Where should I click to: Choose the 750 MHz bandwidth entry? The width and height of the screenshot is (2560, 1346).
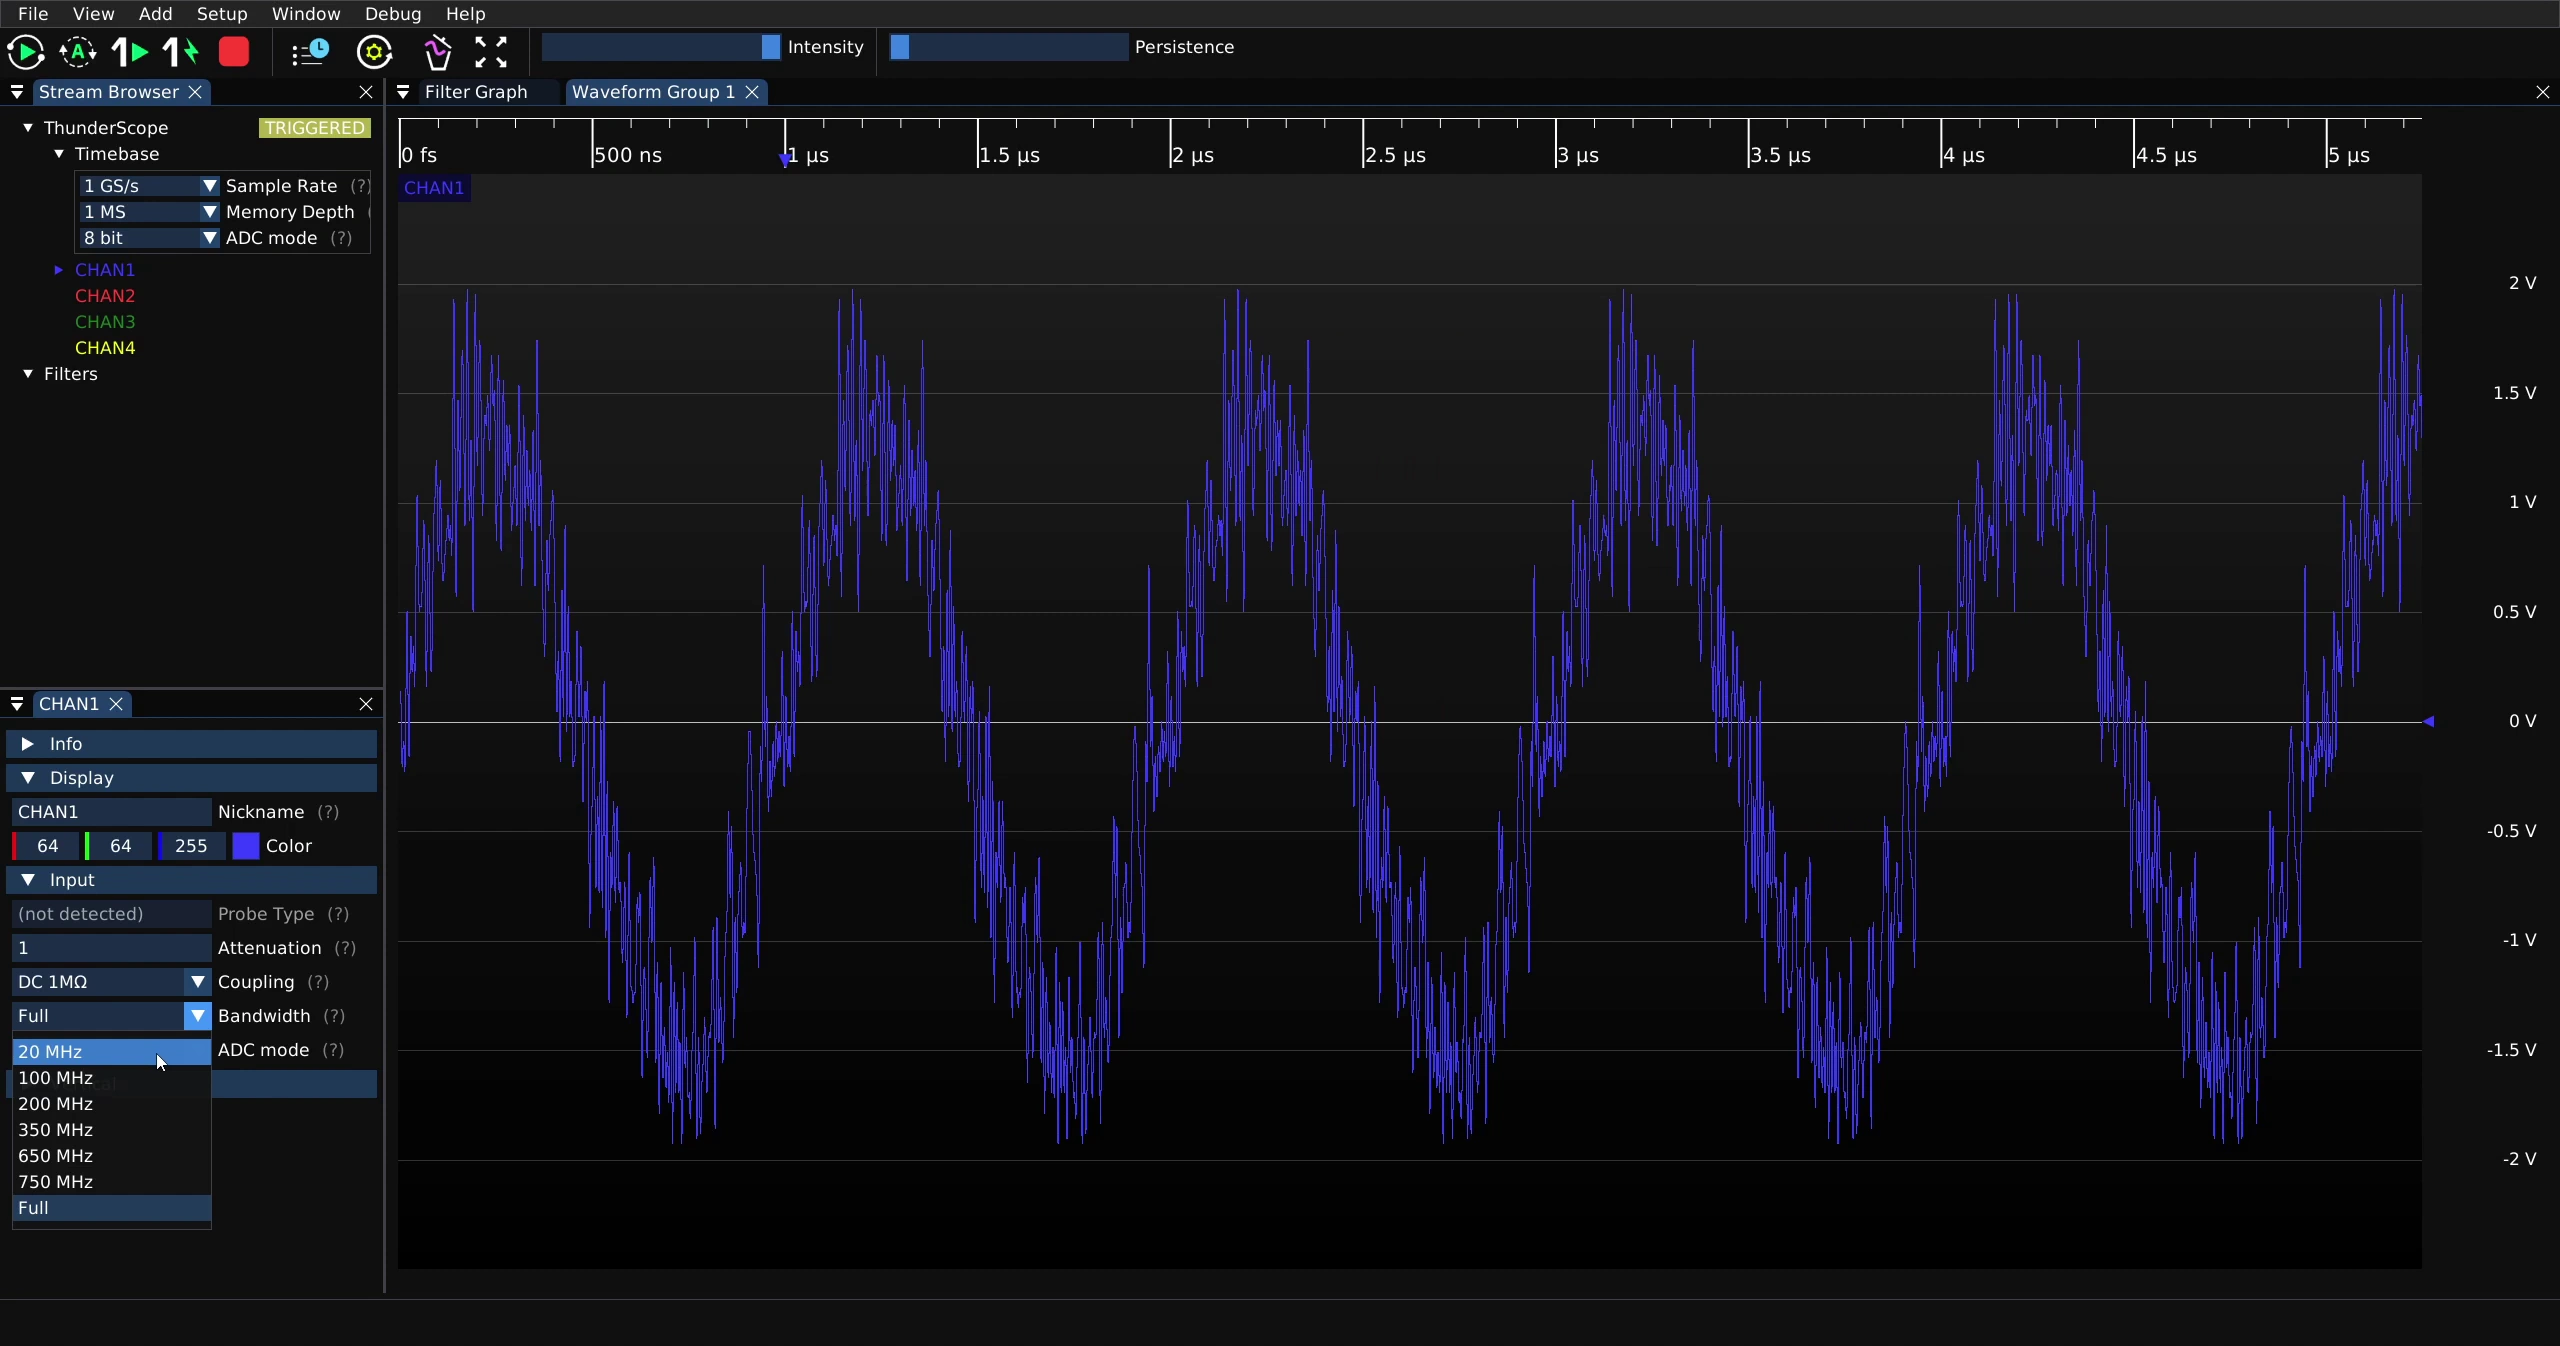click(111, 1182)
